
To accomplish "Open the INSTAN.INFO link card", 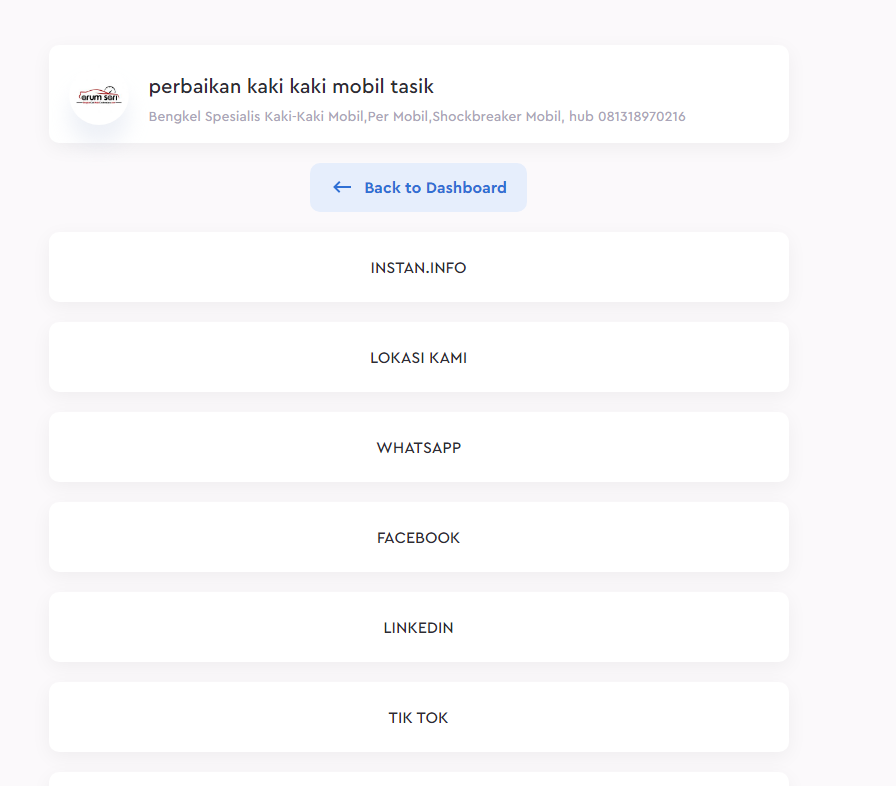I will pos(419,267).
